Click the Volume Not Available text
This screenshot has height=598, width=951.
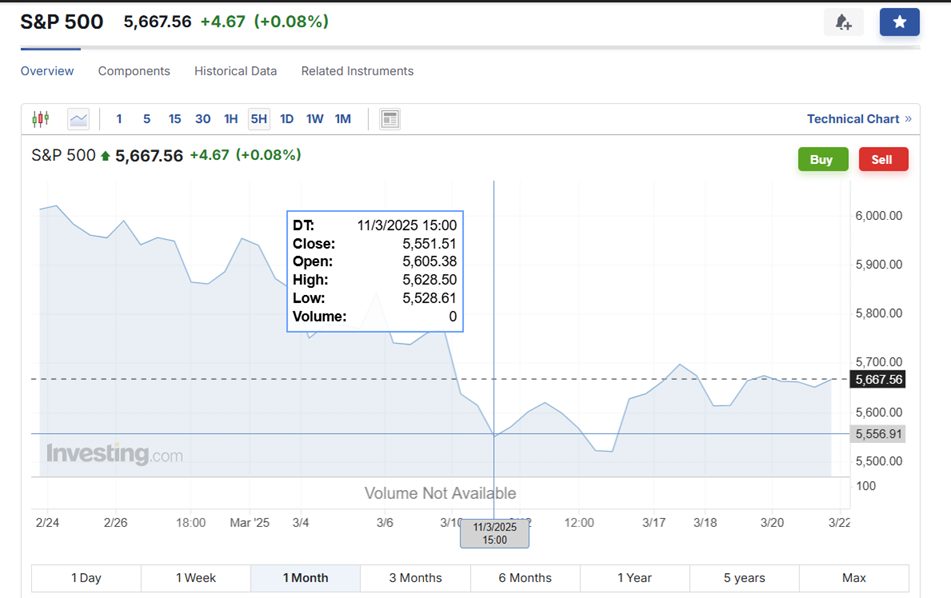(440, 493)
